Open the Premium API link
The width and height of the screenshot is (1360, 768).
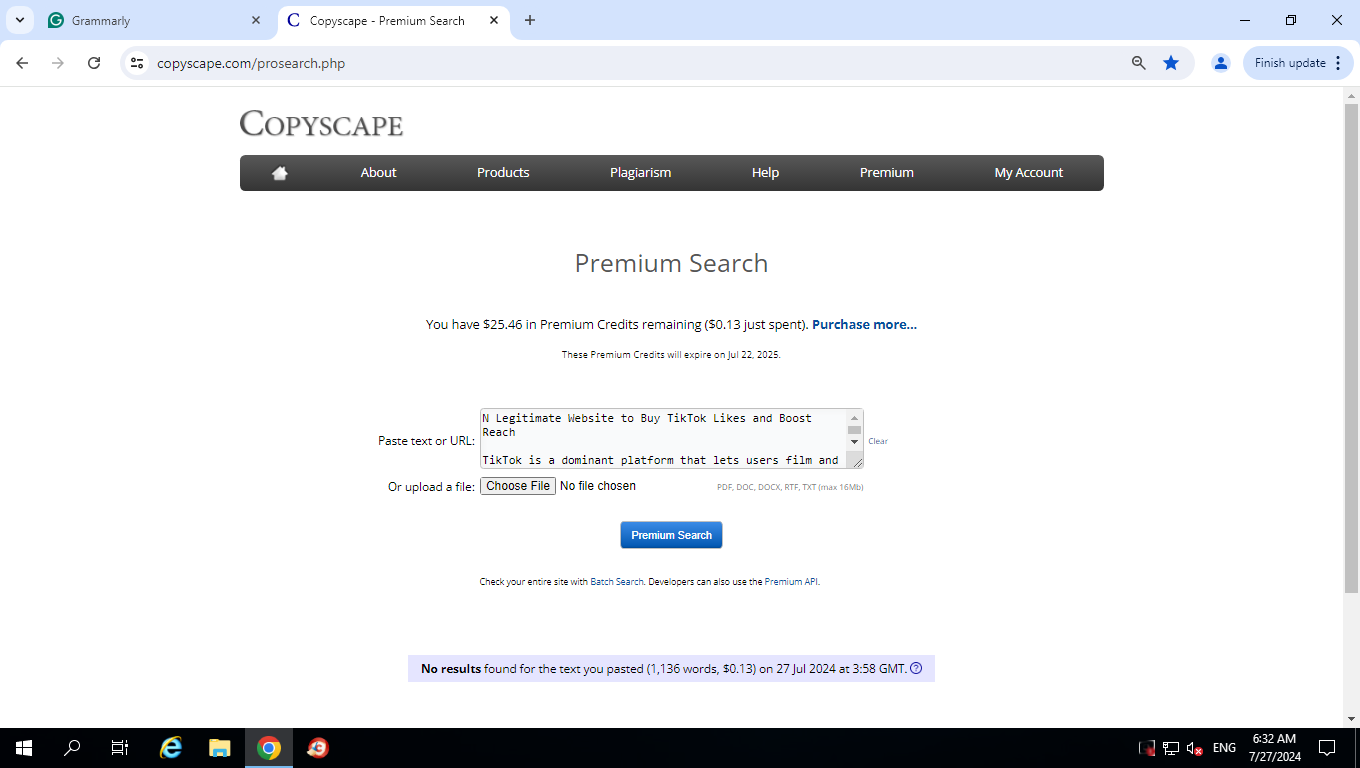coord(791,582)
